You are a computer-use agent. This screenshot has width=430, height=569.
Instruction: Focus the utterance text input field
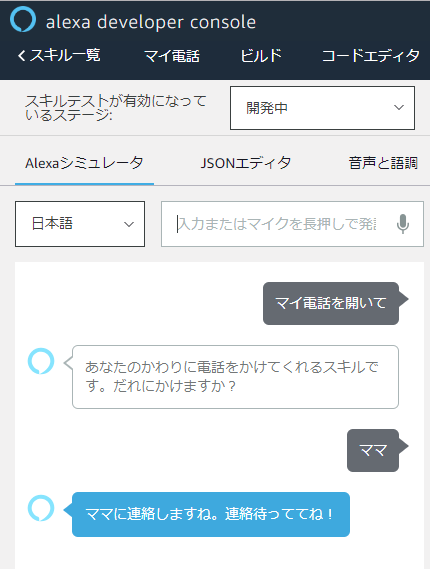click(x=278, y=224)
